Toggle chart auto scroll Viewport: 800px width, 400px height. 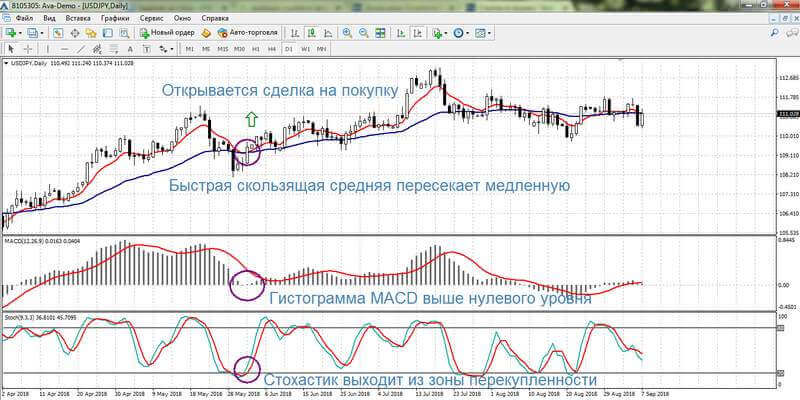tap(401, 33)
